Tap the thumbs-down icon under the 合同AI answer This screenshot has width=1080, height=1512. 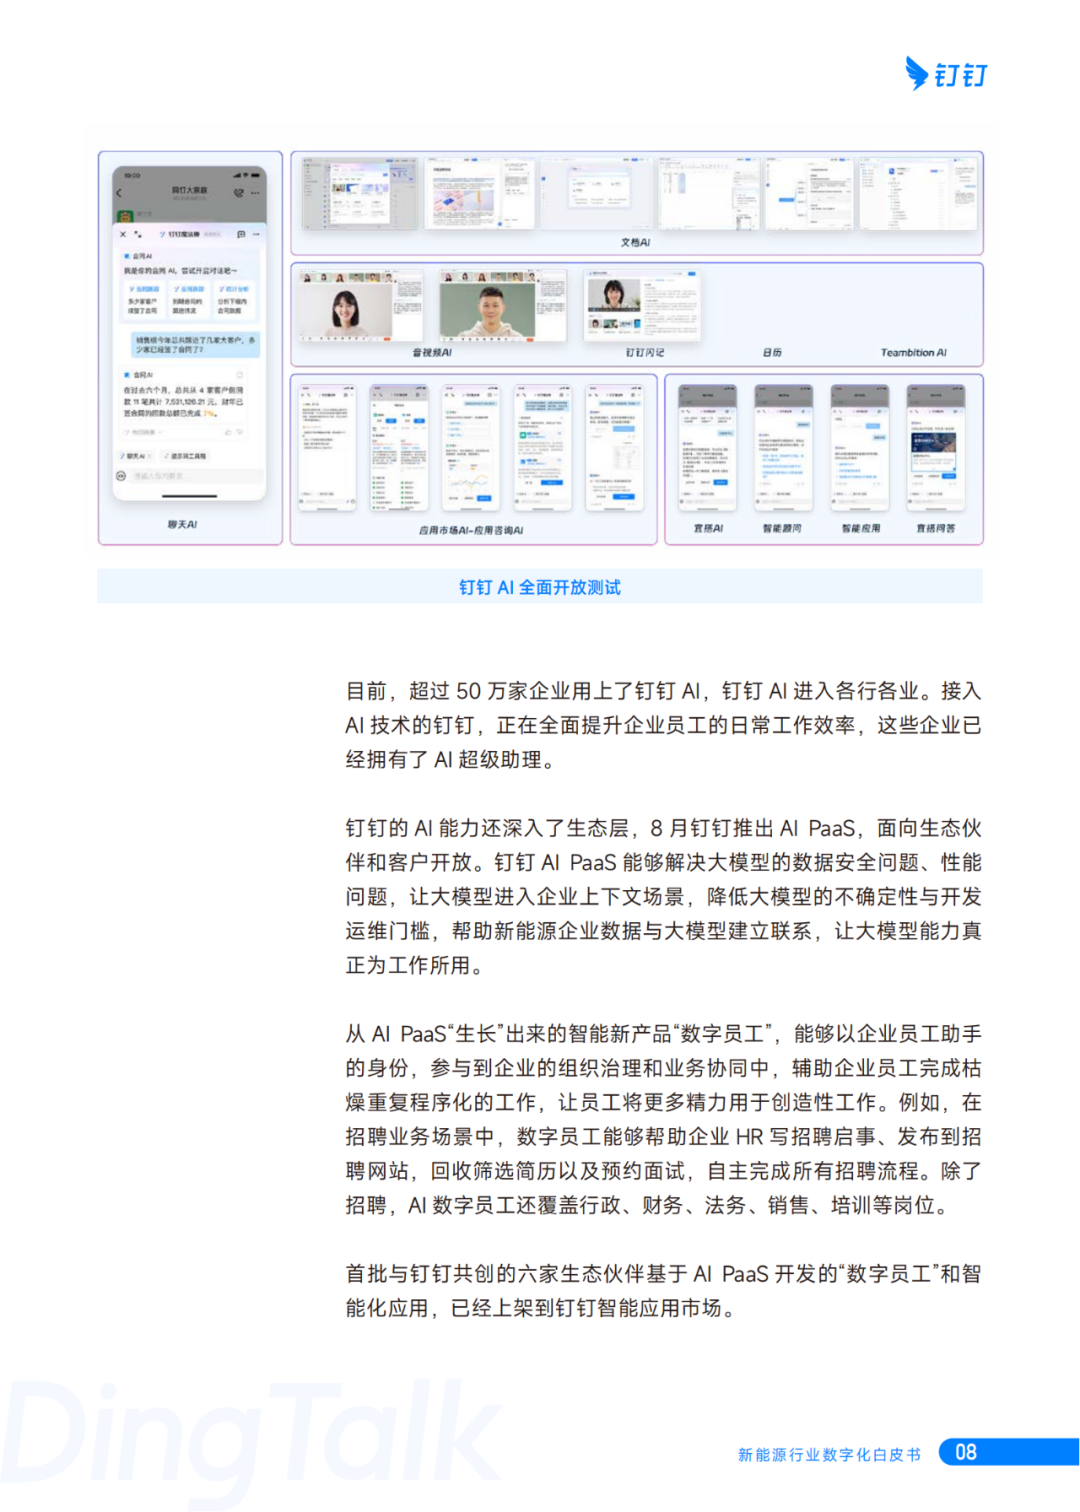[x=240, y=432]
